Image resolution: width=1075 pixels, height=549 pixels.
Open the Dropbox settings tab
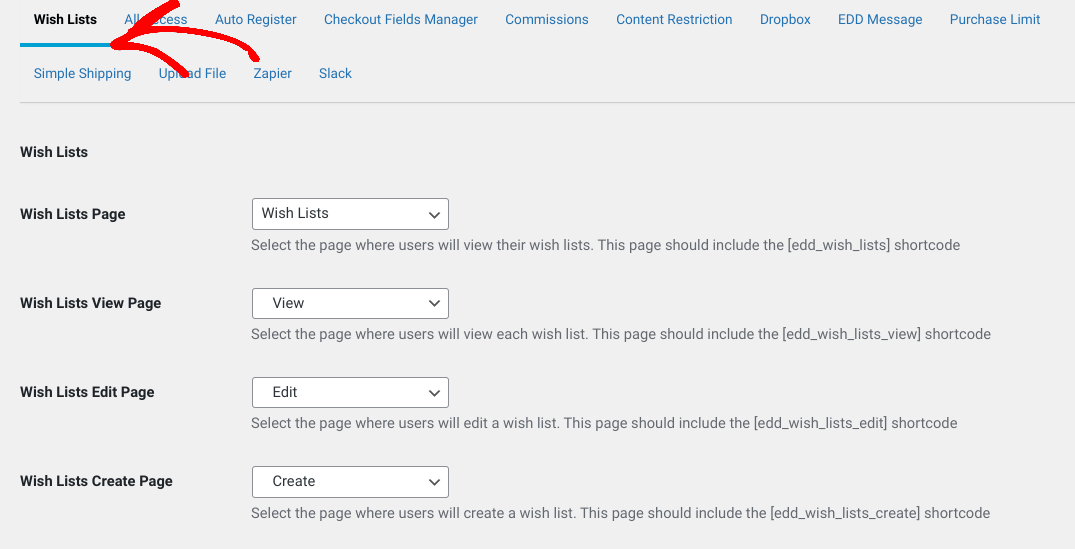pyautogui.click(x=785, y=20)
